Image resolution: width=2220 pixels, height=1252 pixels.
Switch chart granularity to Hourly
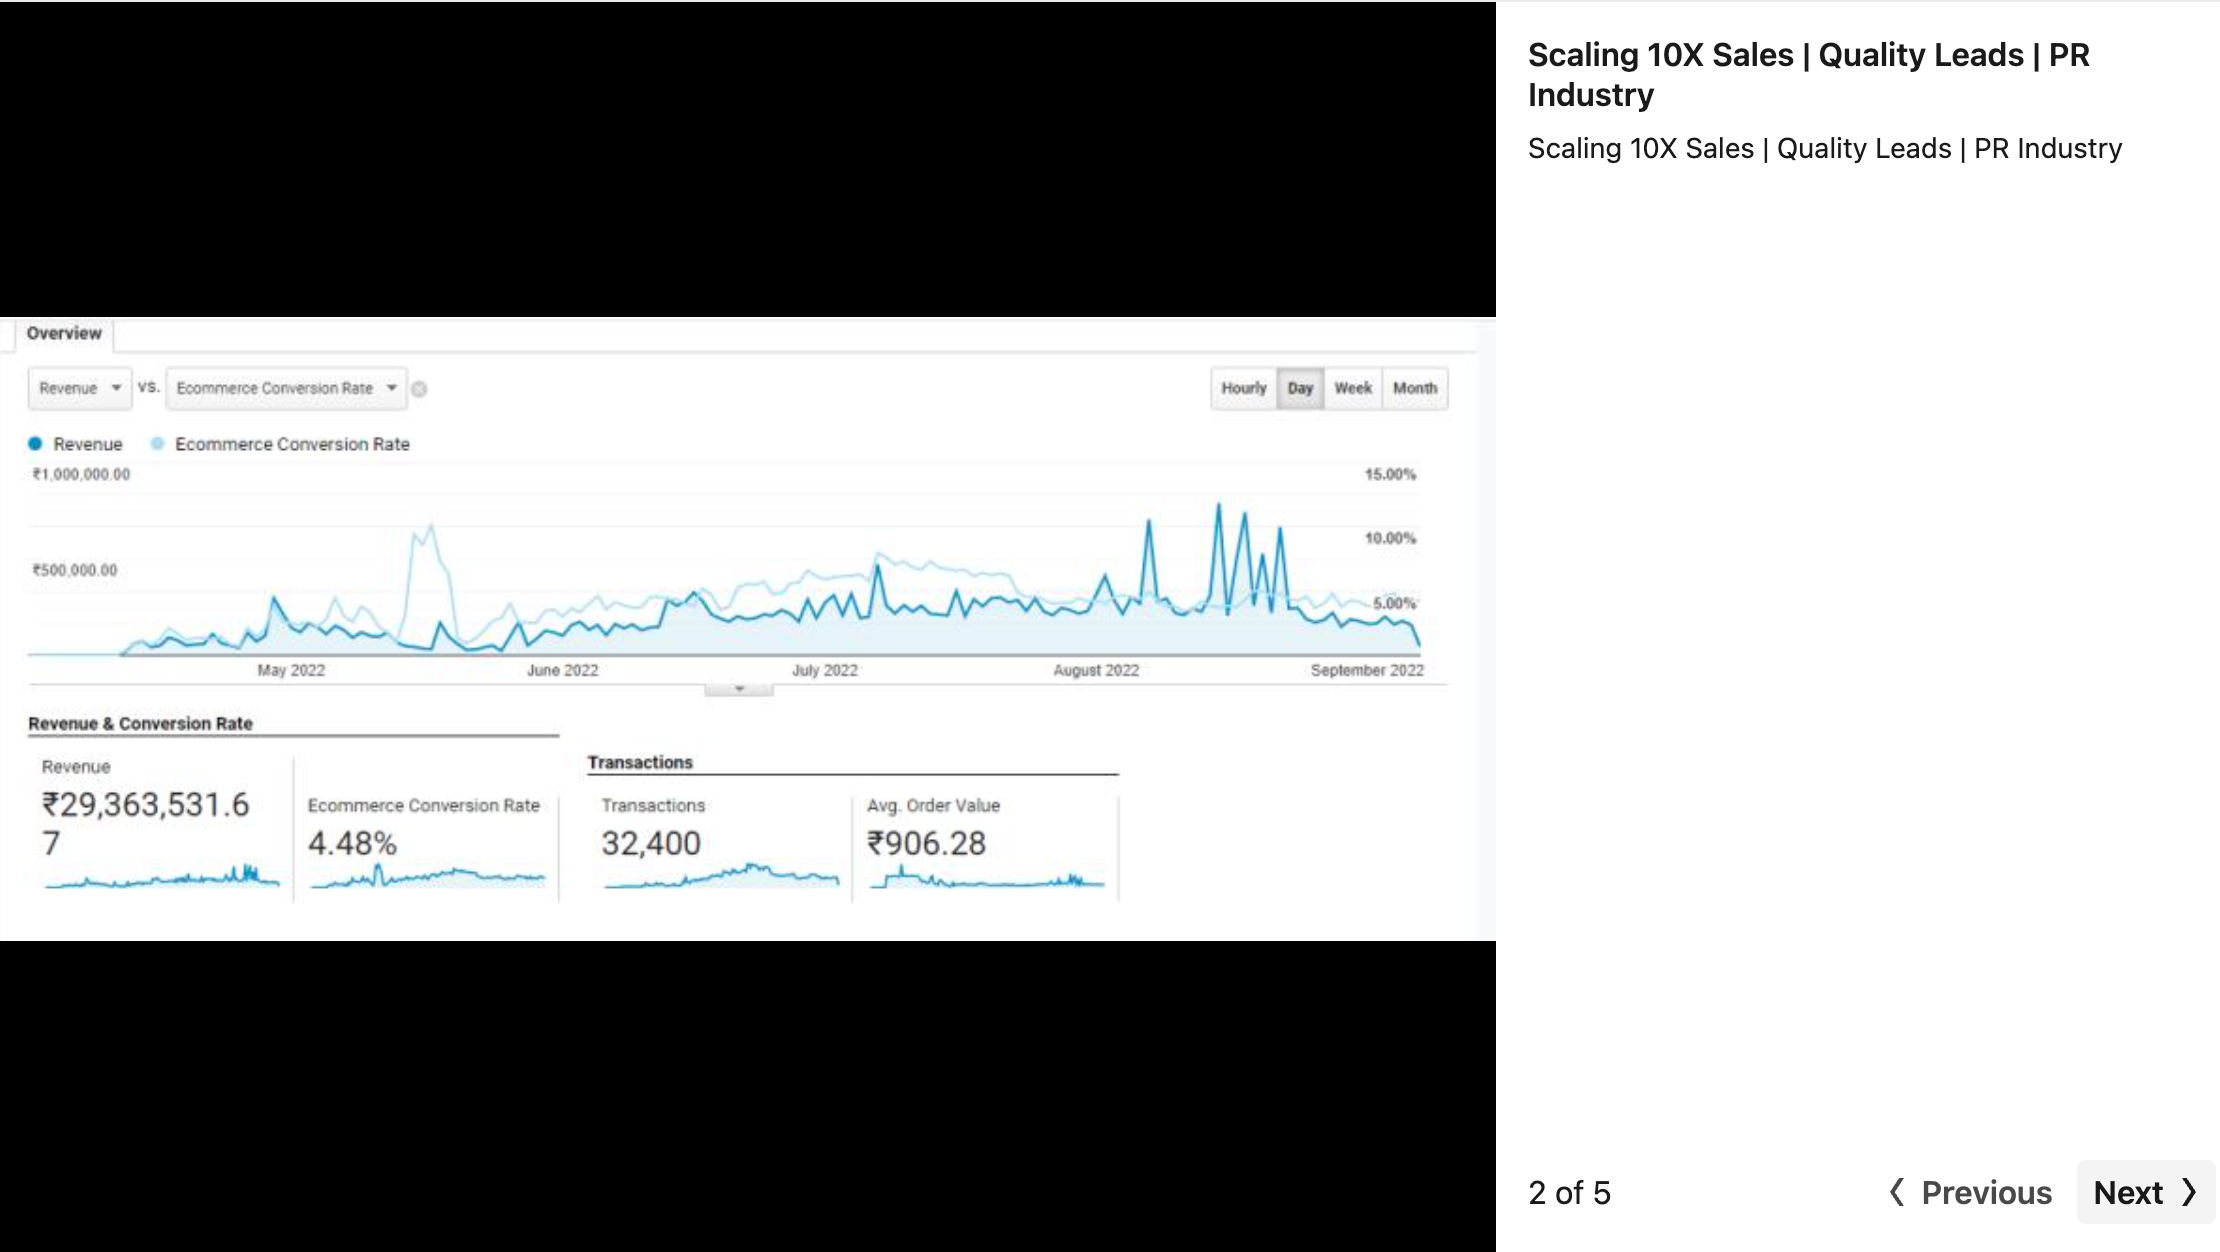click(x=1243, y=388)
